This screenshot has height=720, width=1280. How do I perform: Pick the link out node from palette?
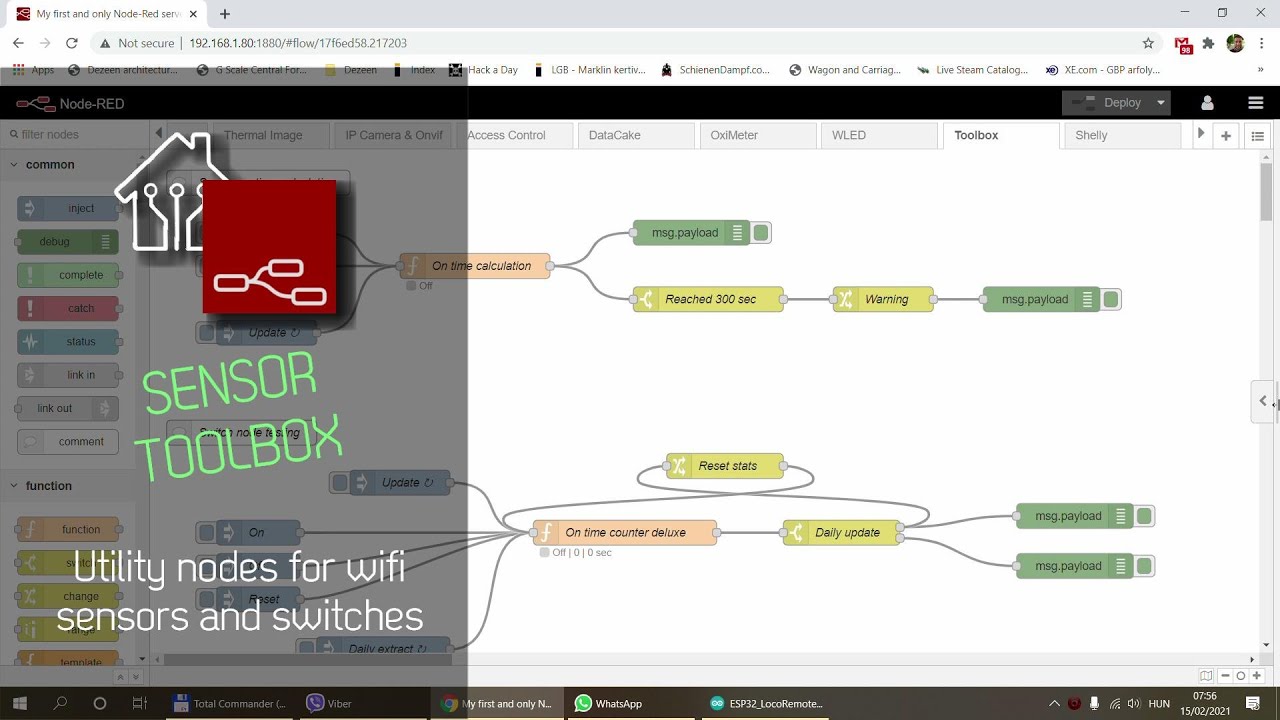[x=68, y=408]
